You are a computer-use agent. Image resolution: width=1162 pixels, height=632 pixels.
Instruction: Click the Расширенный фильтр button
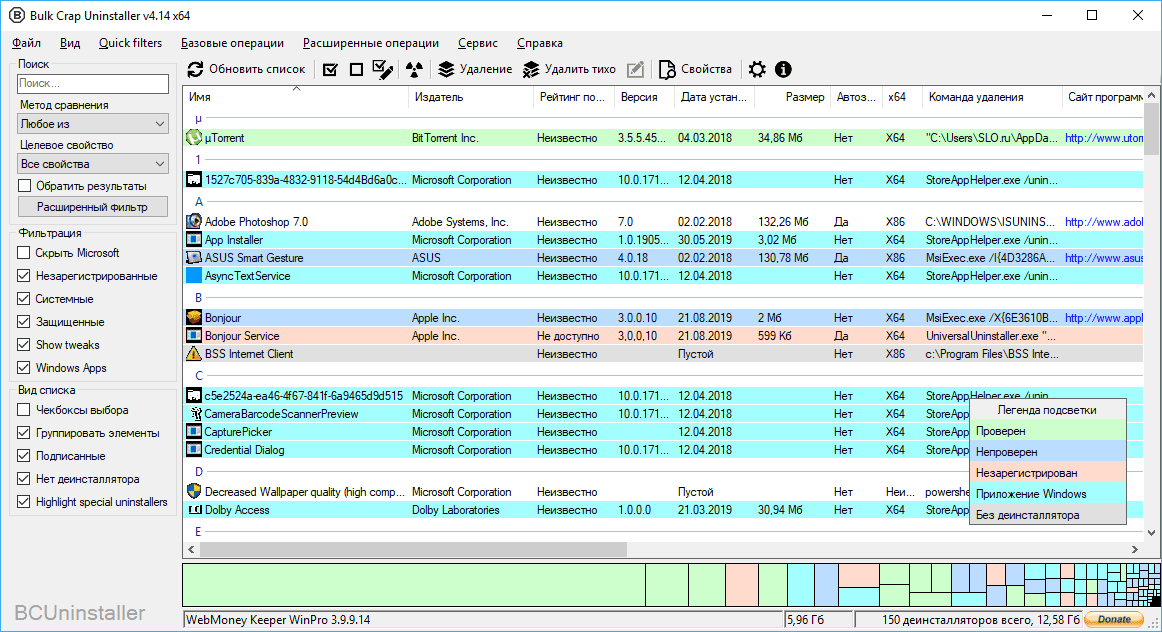(93, 207)
